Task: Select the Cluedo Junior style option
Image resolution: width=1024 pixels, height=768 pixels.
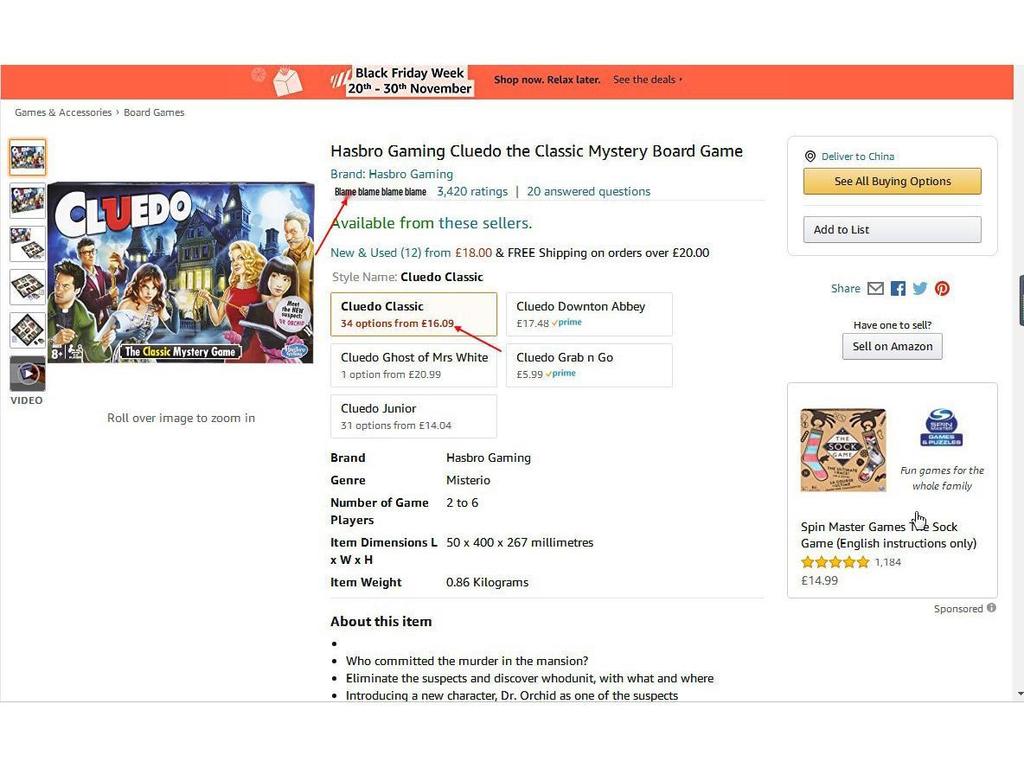Action: pos(413,416)
